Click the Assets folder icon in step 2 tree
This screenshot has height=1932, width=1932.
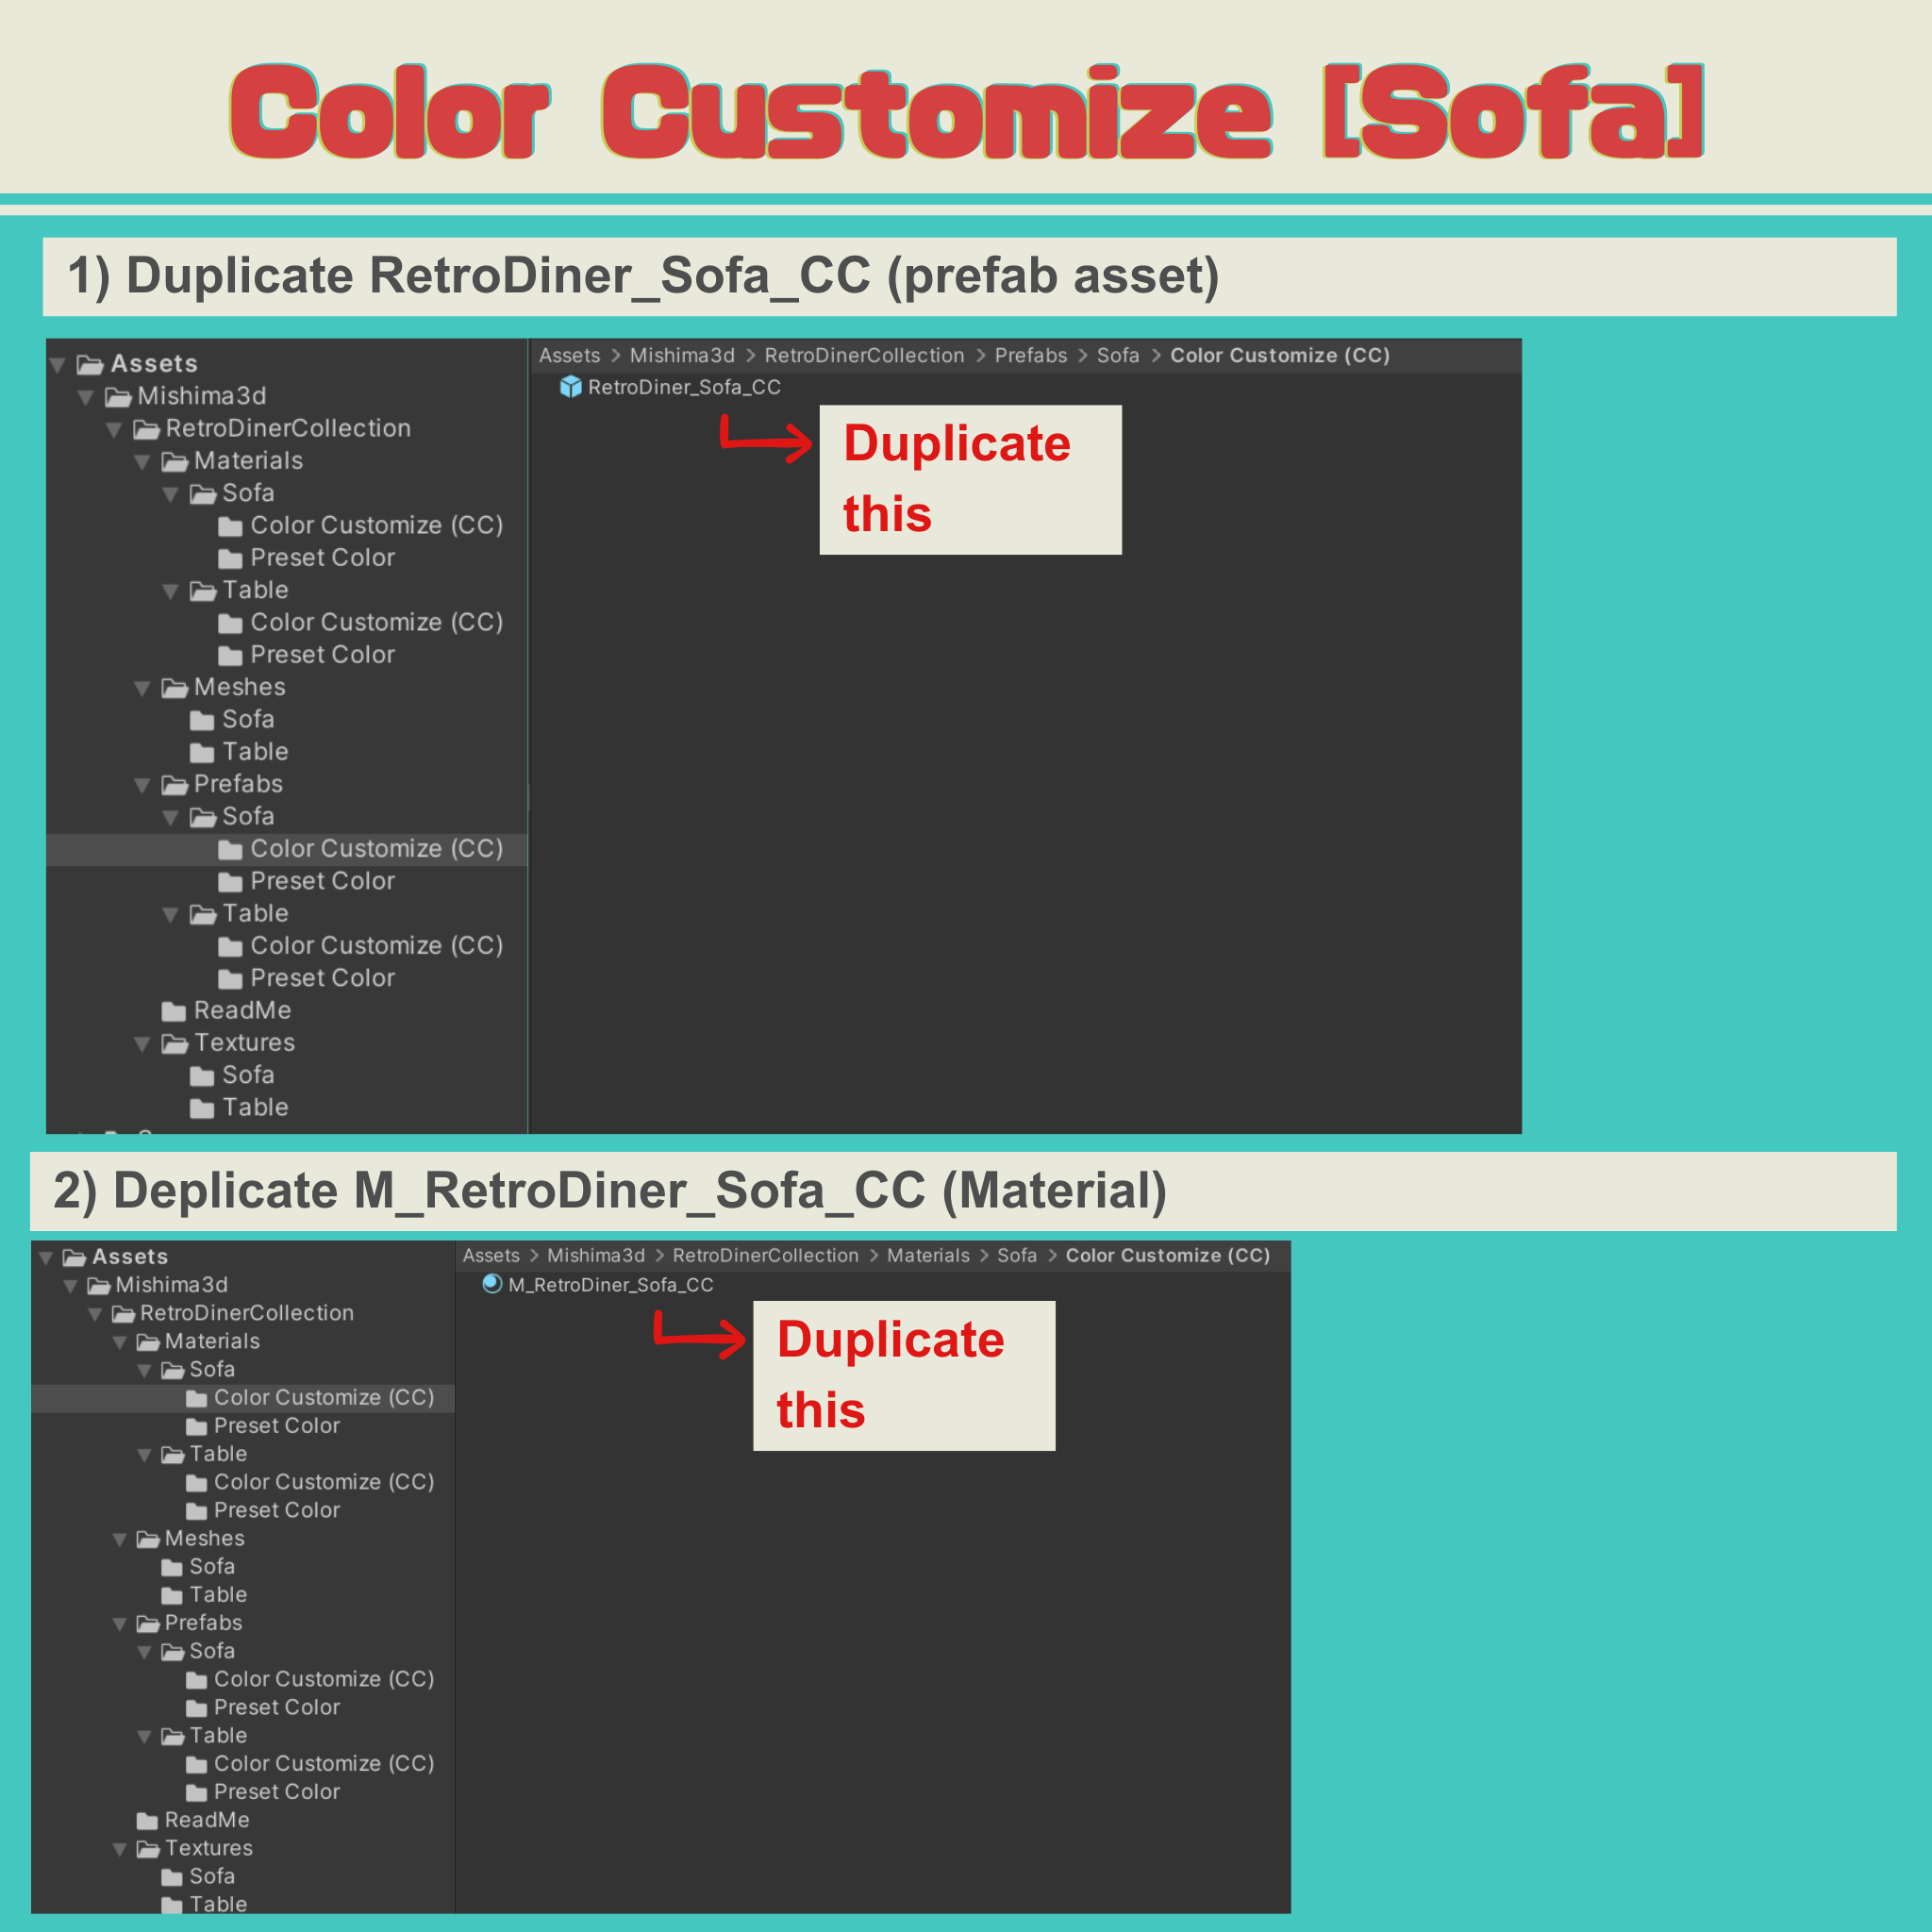tap(74, 1257)
